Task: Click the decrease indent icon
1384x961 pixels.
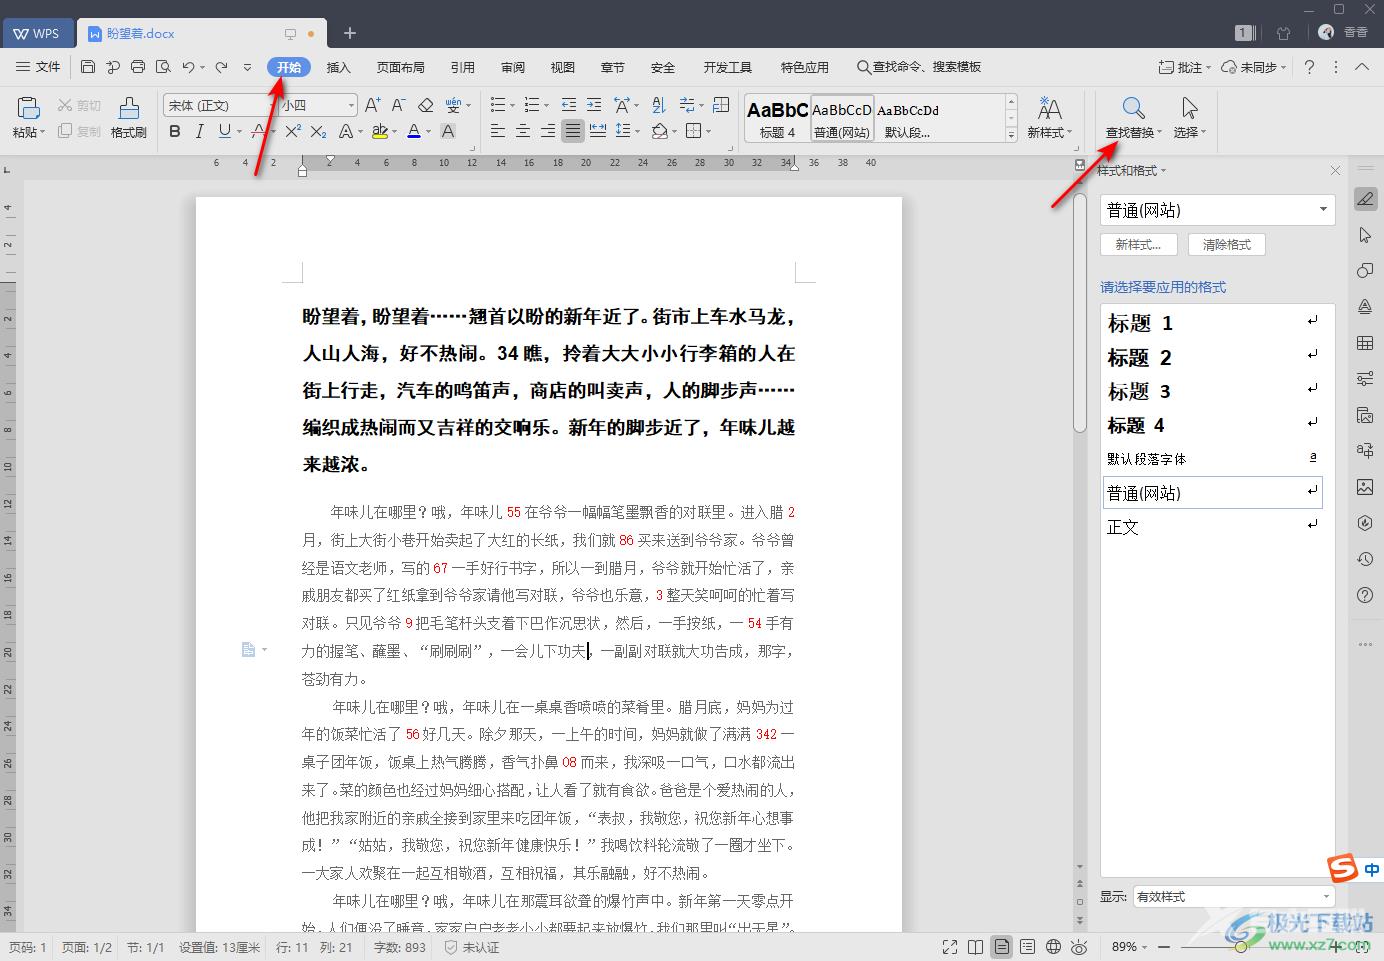Action: (569, 105)
